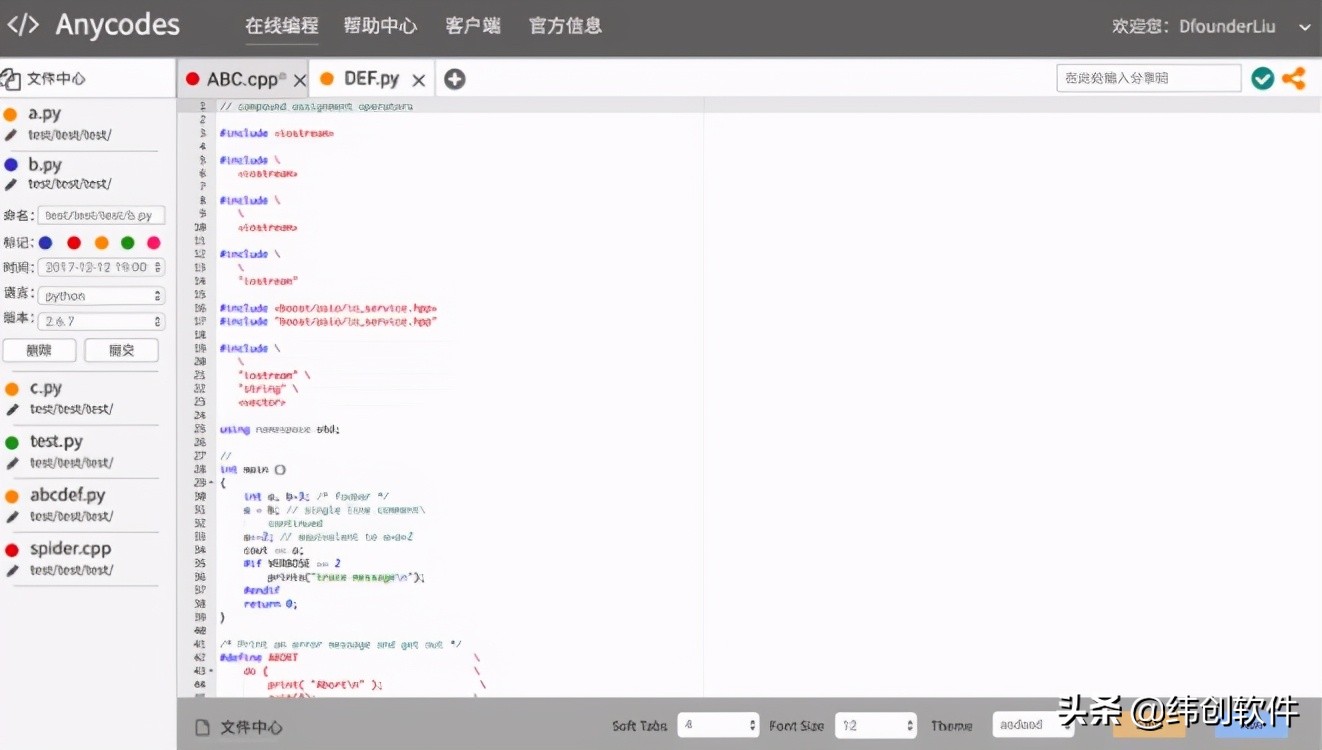Click the pencil edit icon under abcdef.py
This screenshot has width=1322, height=750.
[x=12, y=516]
